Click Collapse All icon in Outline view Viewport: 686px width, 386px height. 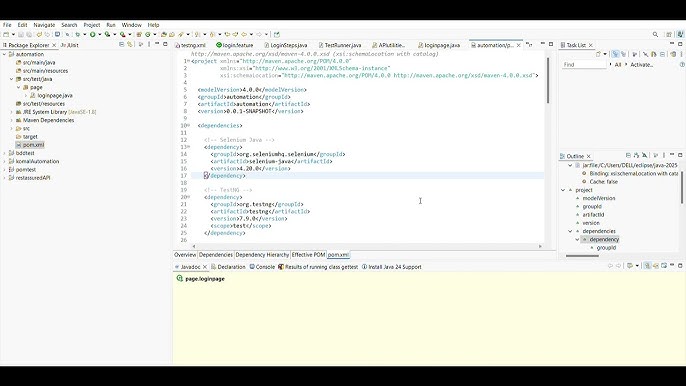(628, 155)
